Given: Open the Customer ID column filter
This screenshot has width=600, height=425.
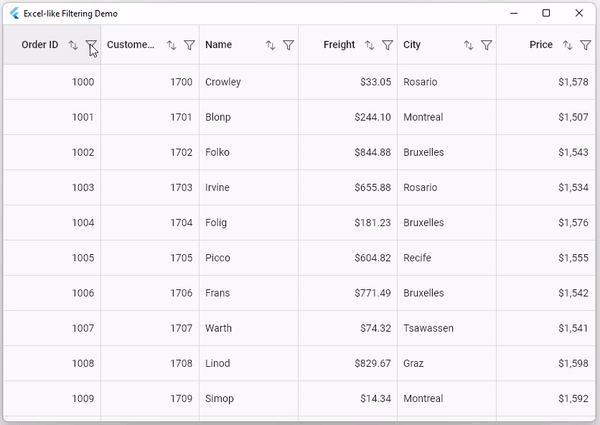Looking at the screenshot, I should [x=189, y=45].
